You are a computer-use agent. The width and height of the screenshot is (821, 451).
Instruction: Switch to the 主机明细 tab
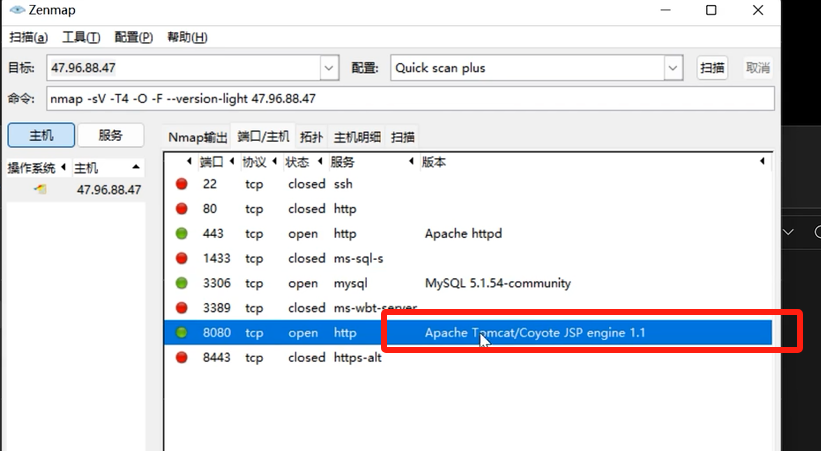click(x=357, y=137)
